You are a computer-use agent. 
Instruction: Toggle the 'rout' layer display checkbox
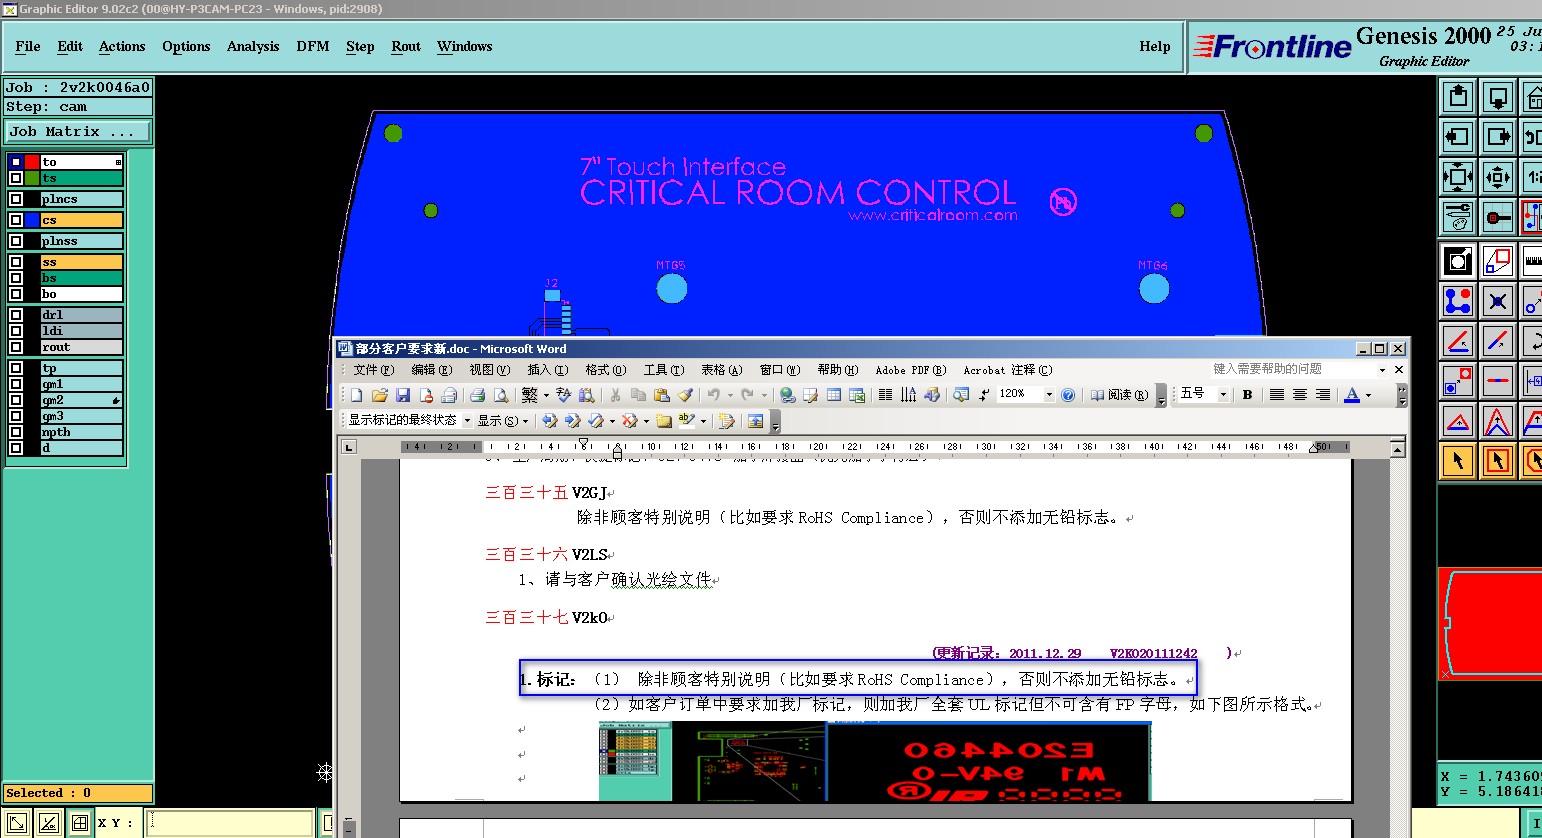point(16,347)
